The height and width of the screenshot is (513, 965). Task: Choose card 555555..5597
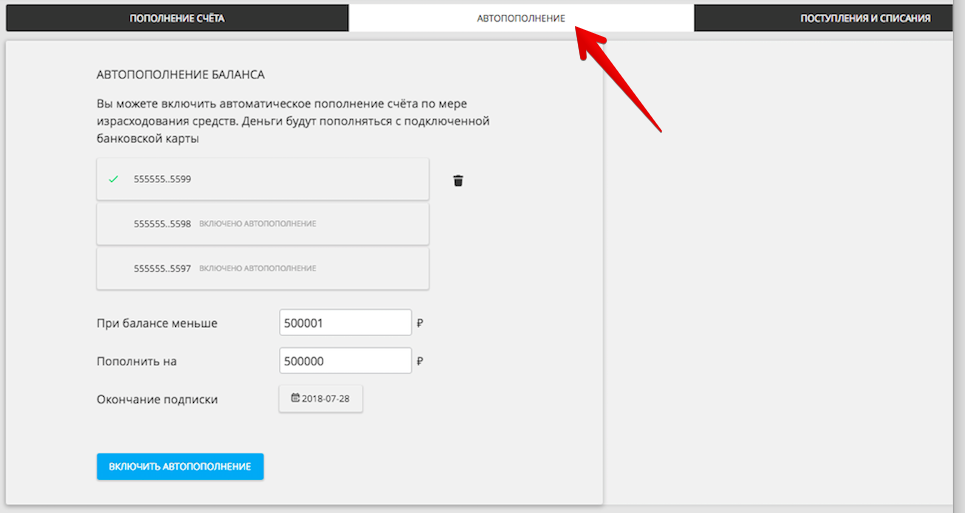(x=262, y=268)
